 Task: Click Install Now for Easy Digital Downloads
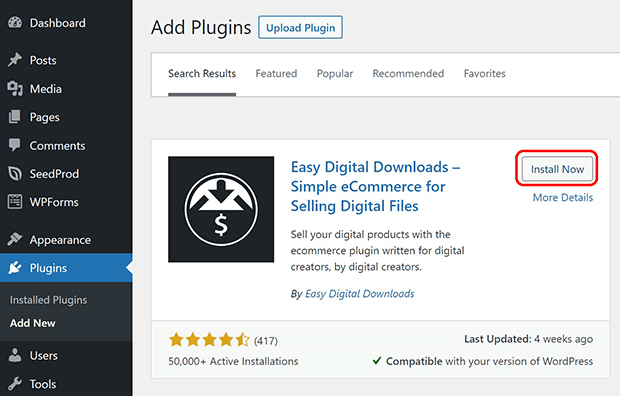coord(557,169)
